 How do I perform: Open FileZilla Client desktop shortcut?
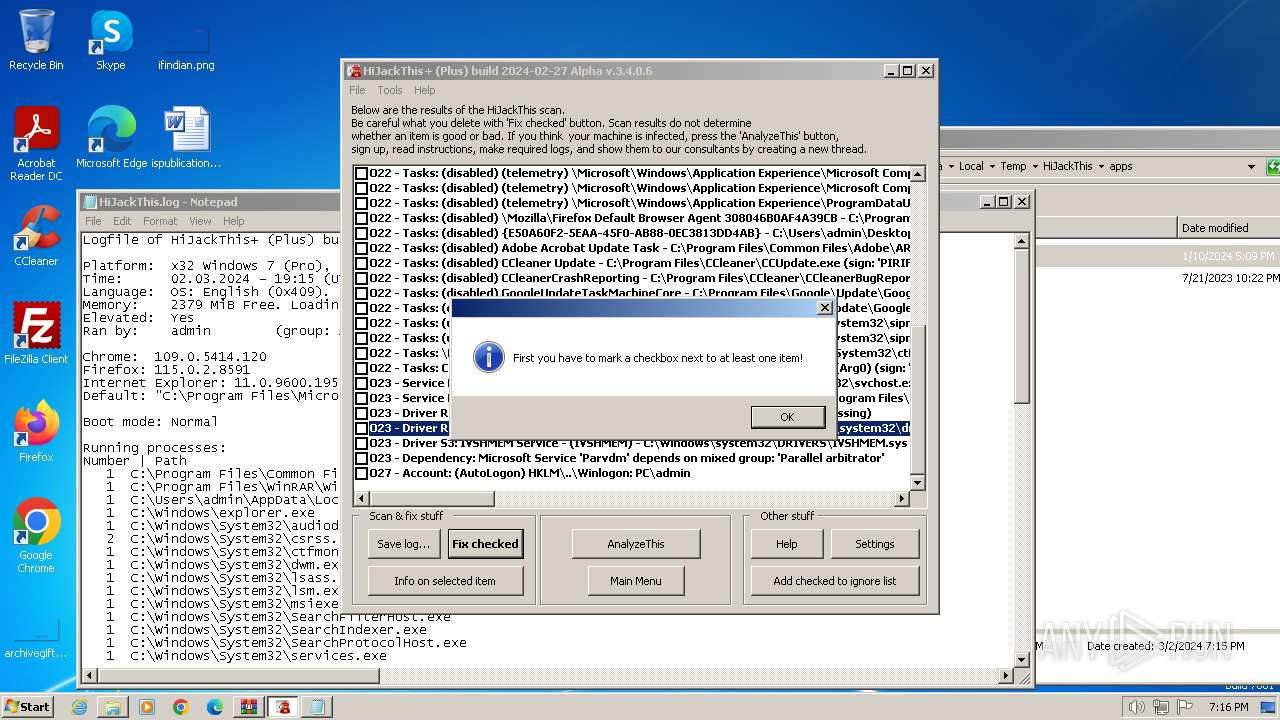36,334
